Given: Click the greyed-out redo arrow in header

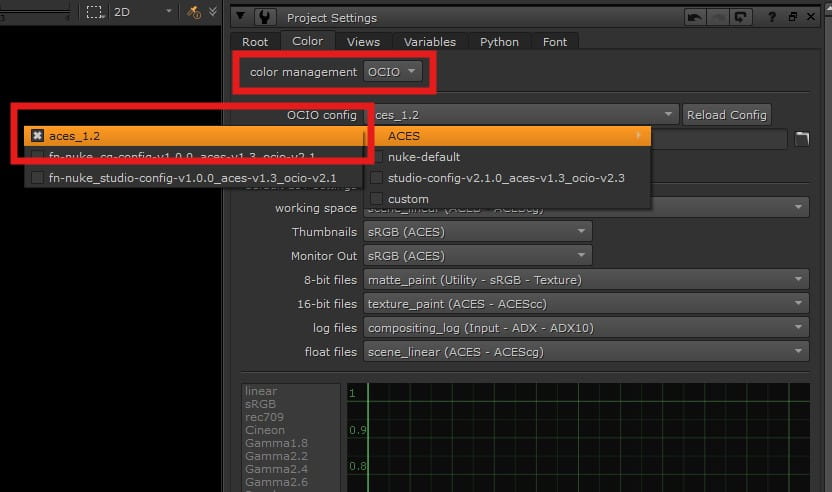Looking at the screenshot, I should pos(718,18).
